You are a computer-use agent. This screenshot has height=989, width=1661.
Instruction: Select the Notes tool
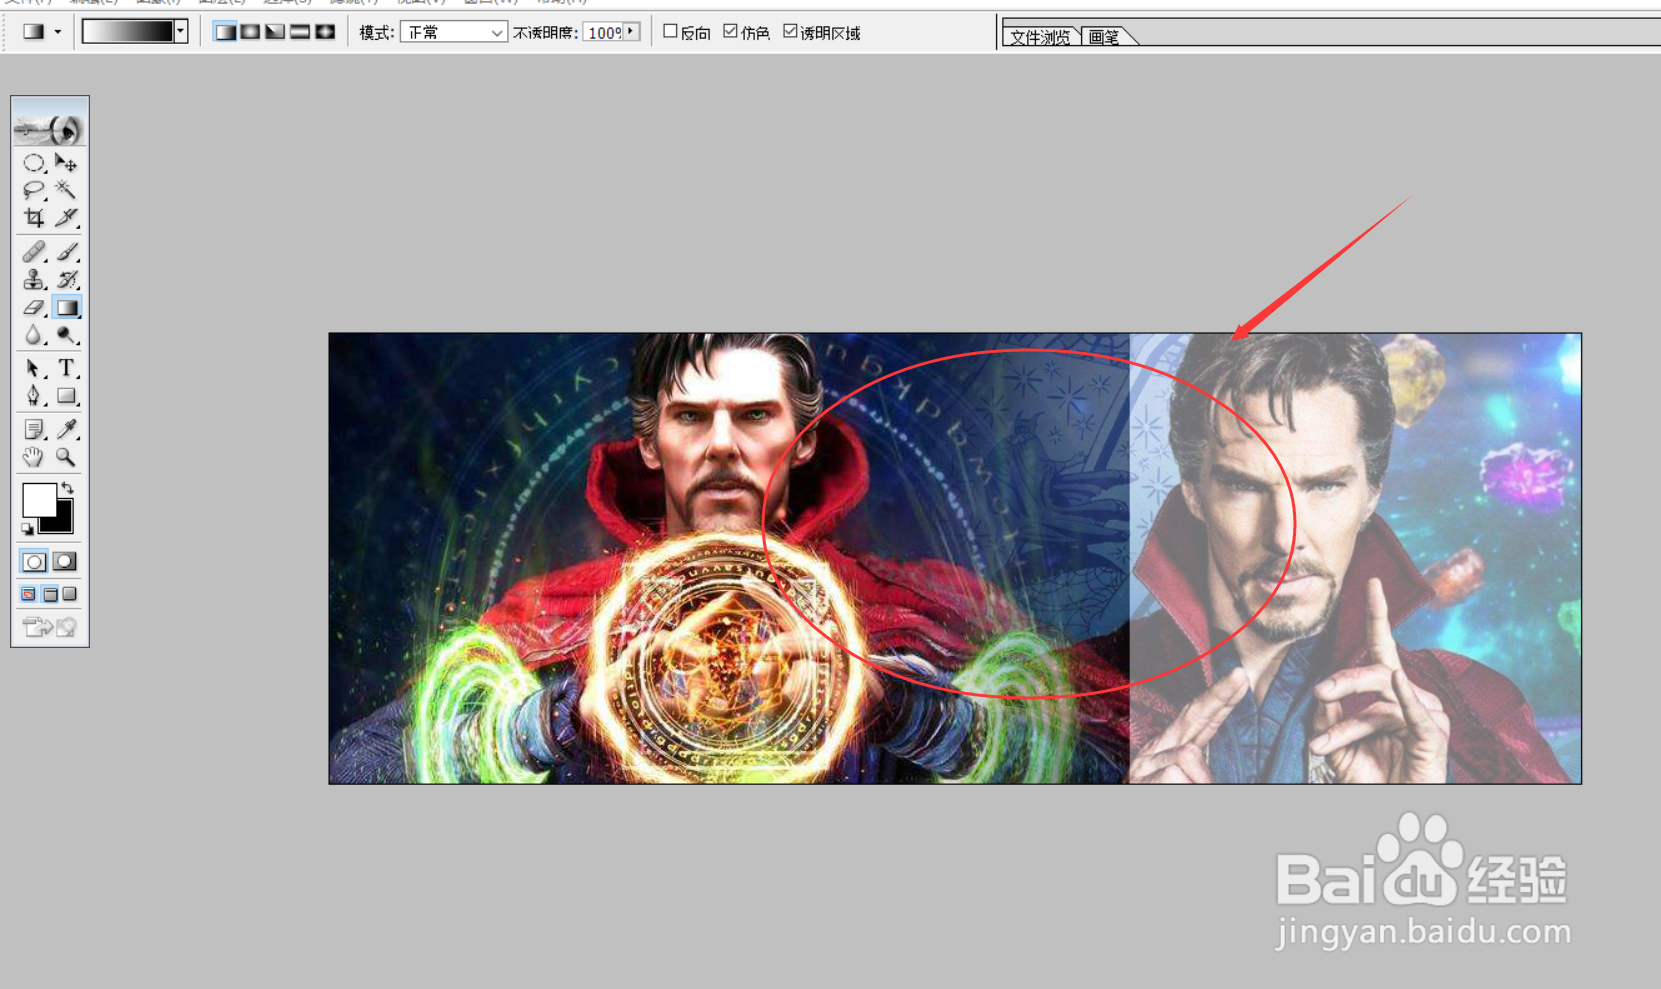[34, 429]
